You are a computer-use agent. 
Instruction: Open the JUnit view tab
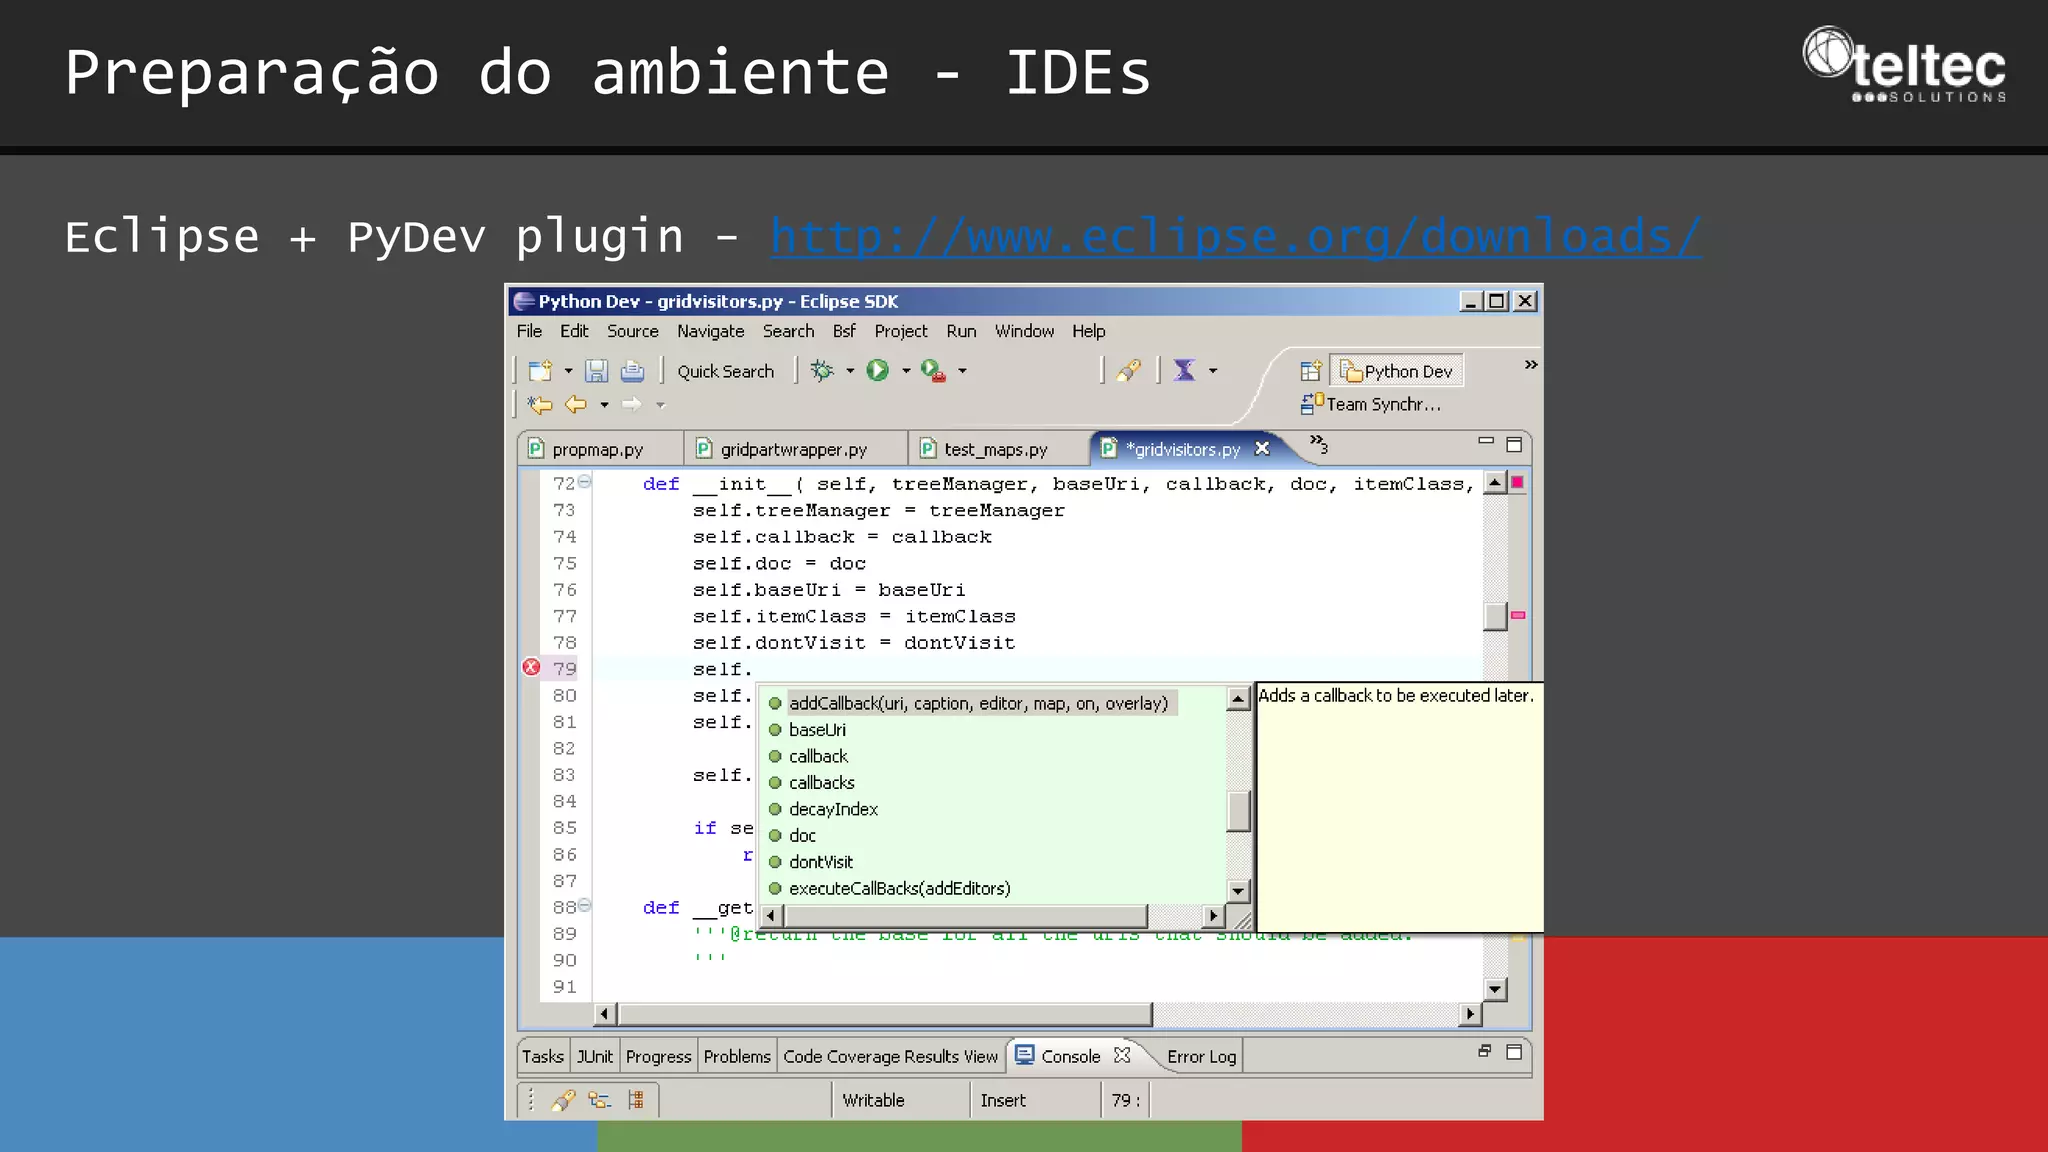(x=595, y=1056)
